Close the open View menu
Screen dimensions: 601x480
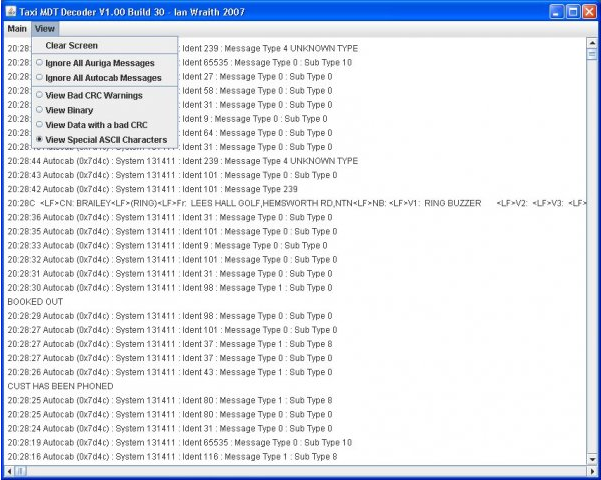click(x=44, y=29)
